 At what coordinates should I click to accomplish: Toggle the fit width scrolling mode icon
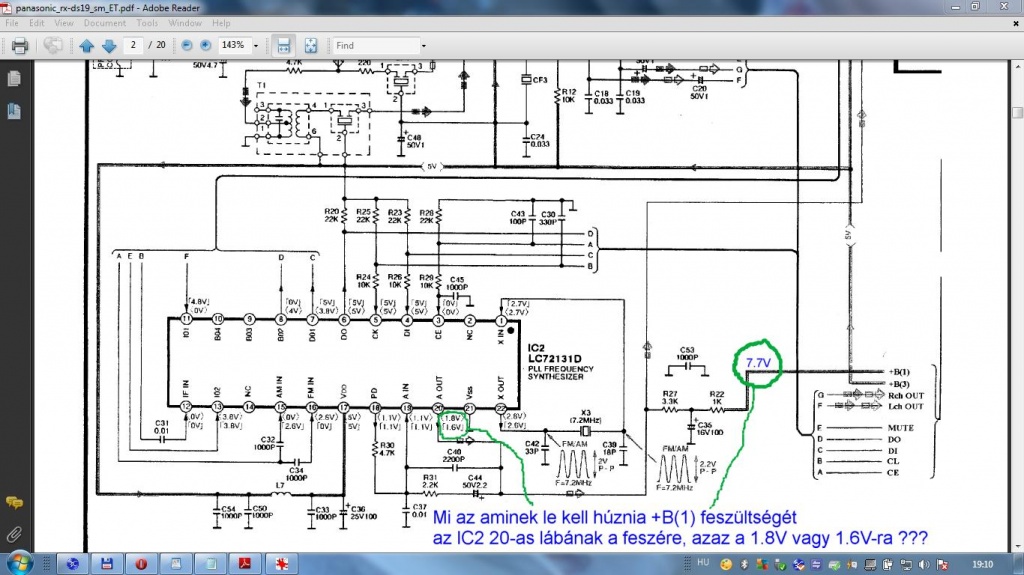click(x=283, y=46)
